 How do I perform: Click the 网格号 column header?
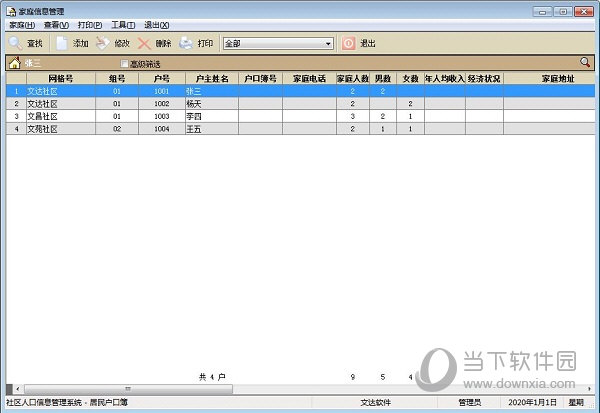coord(60,78)
